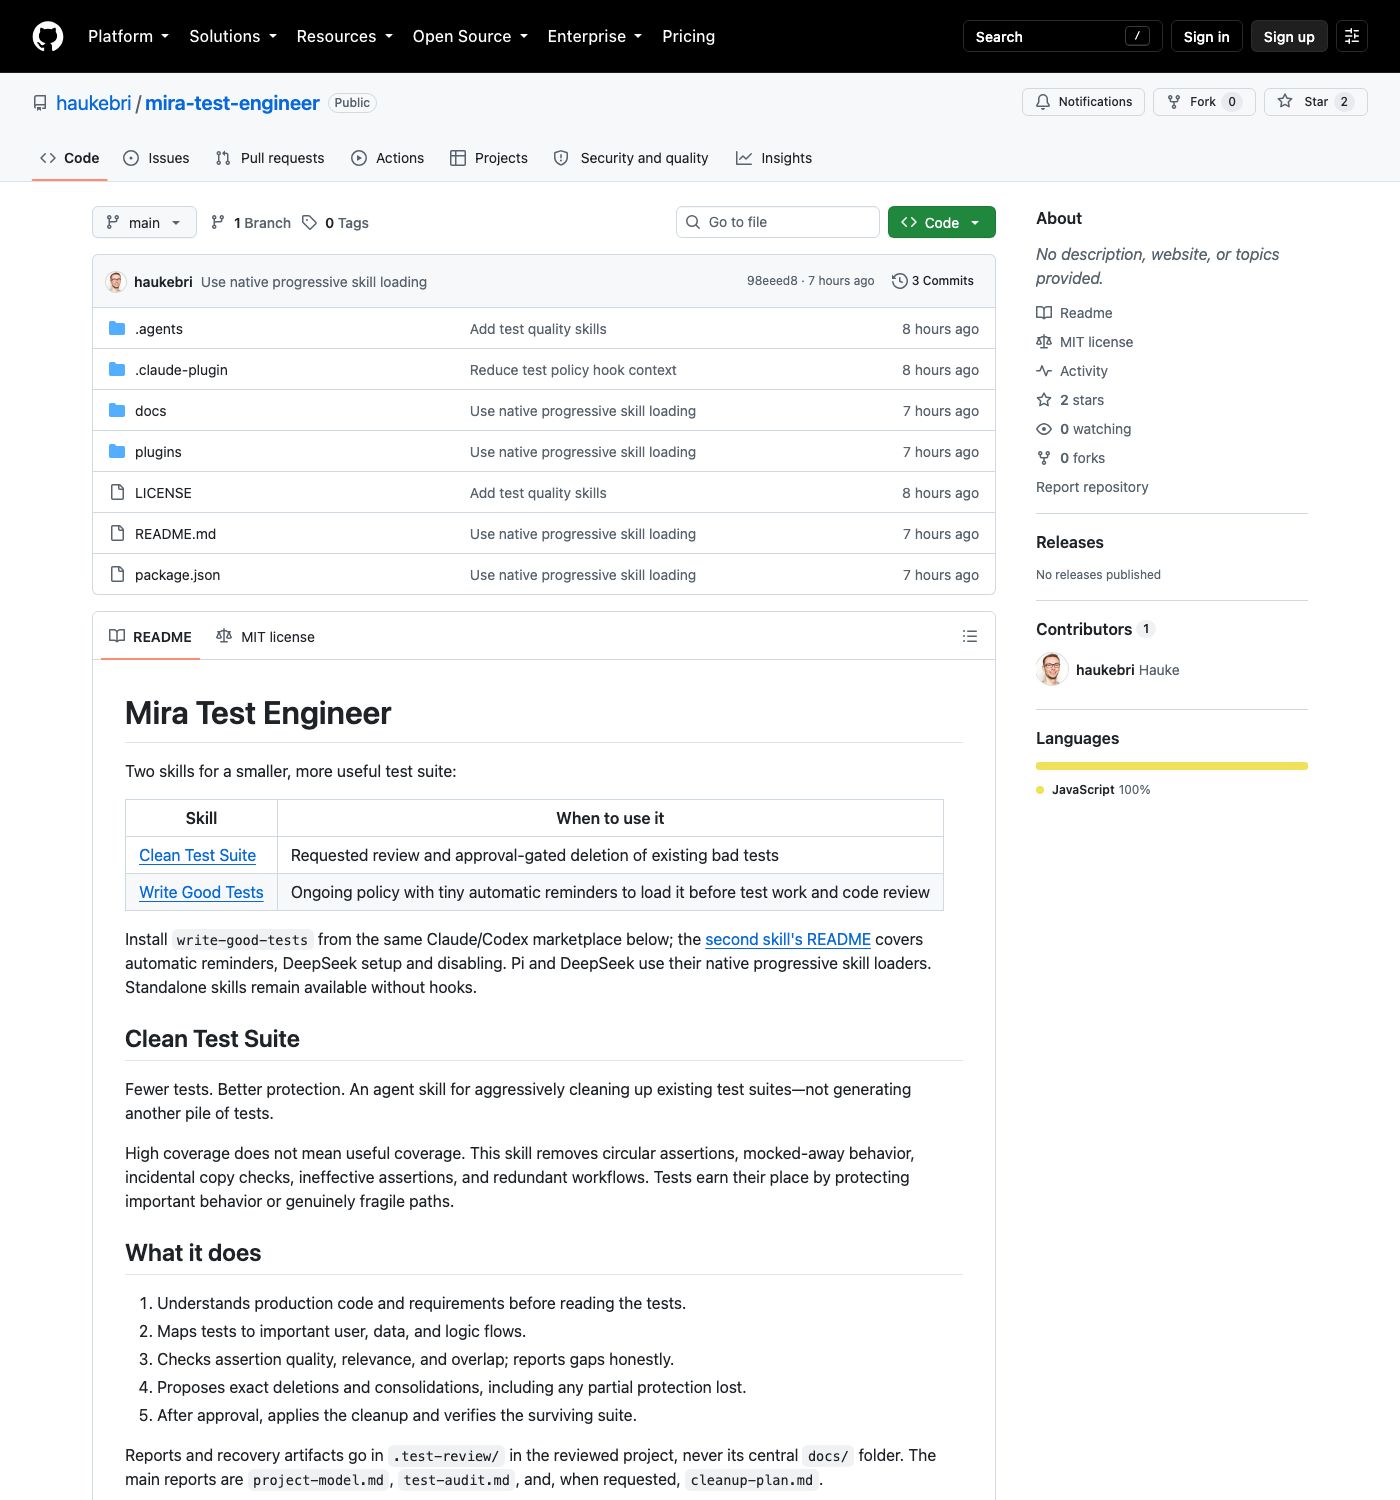Click Sign up button

(1289, 37)
